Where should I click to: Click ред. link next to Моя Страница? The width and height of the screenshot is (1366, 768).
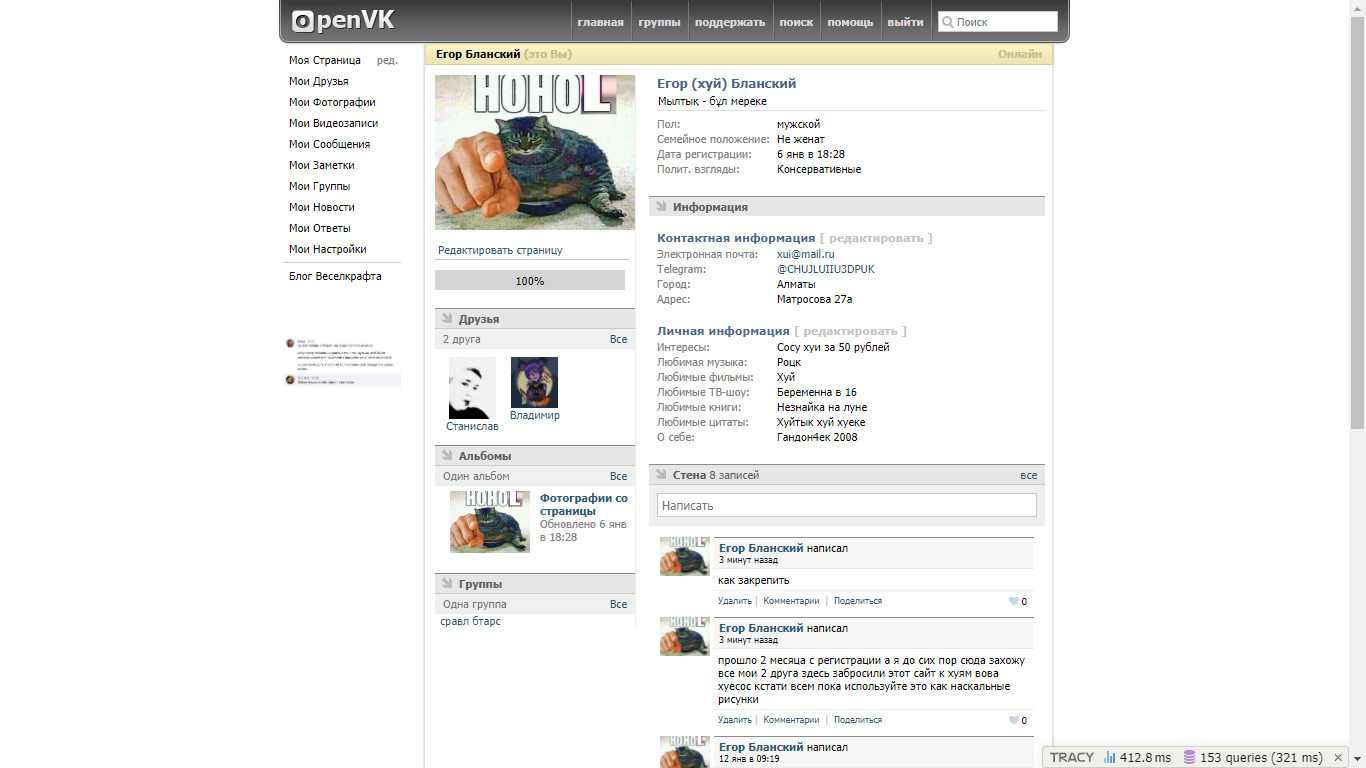coord(387,60)
